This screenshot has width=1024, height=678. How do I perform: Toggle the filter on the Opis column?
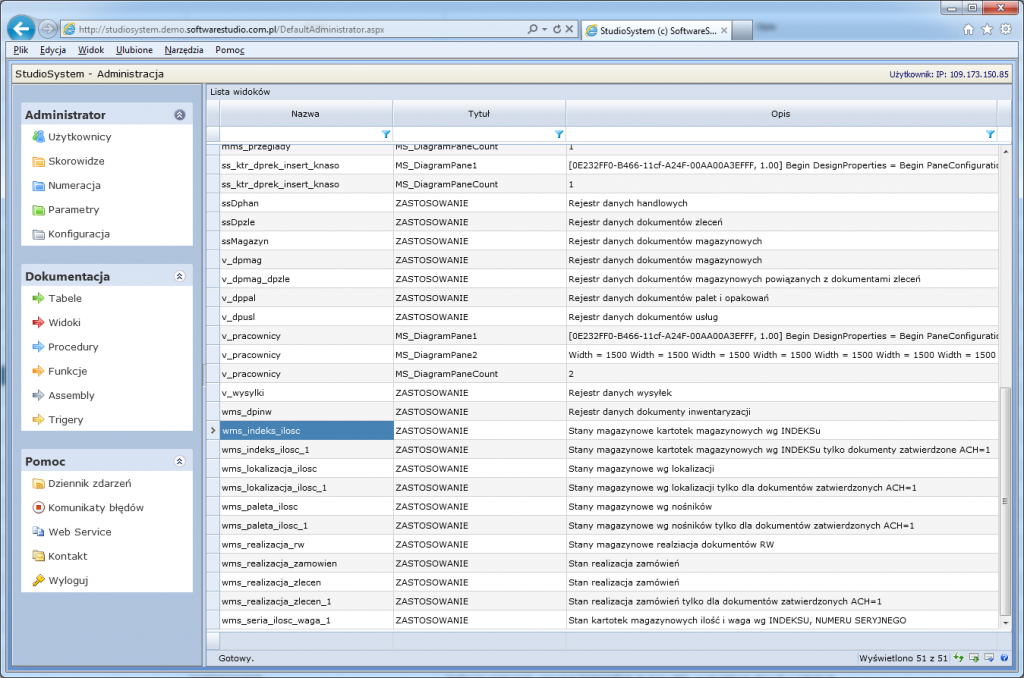coord(990,133)
